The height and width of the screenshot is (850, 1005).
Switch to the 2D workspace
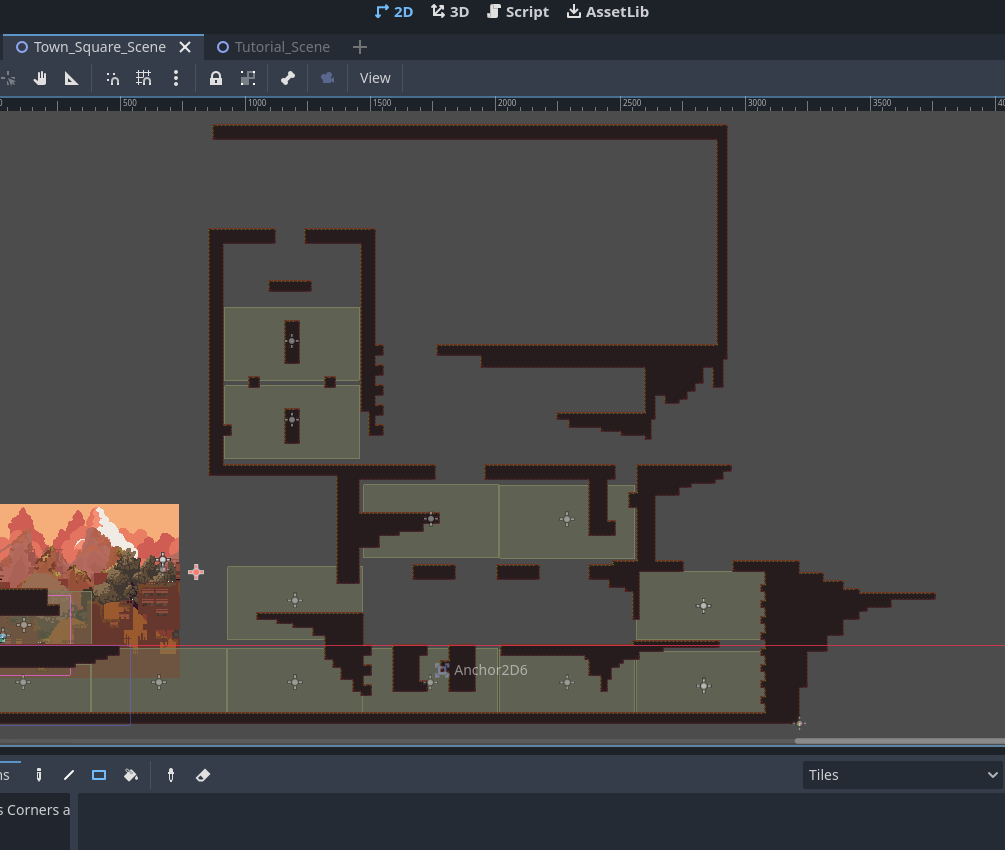click(x=394, y=12)
